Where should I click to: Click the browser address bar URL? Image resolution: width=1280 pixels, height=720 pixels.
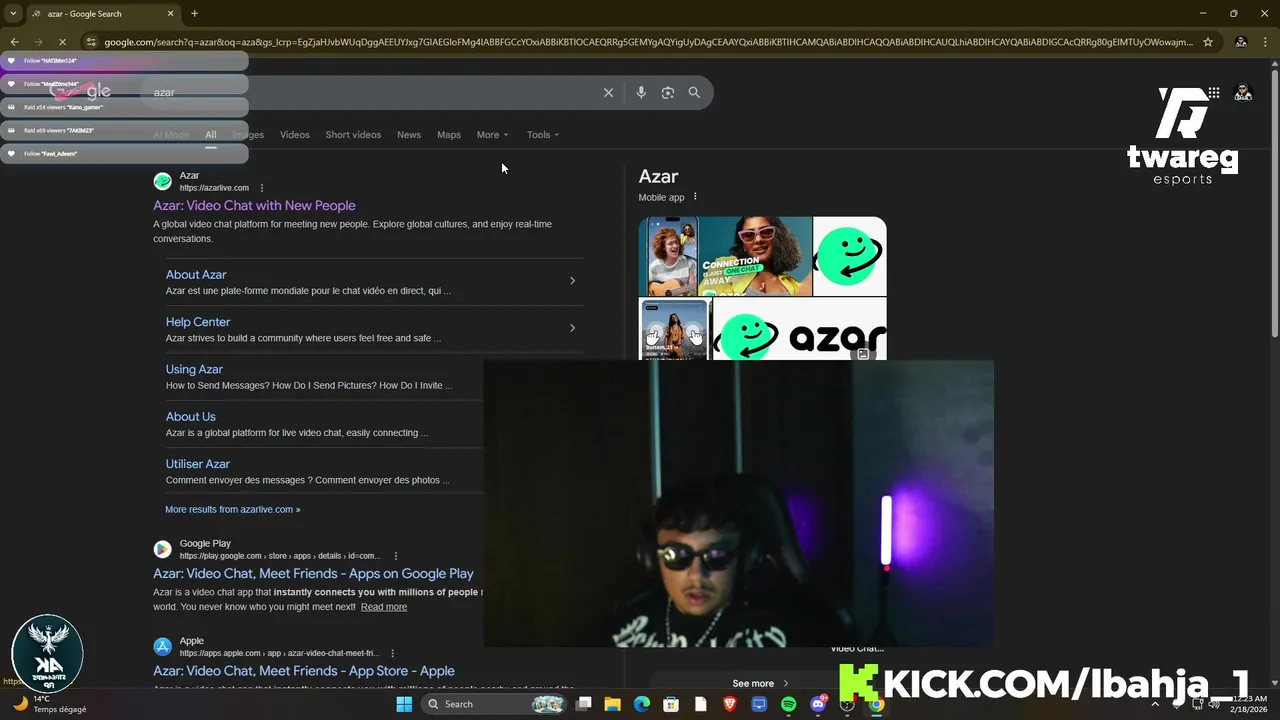(648, 42)
